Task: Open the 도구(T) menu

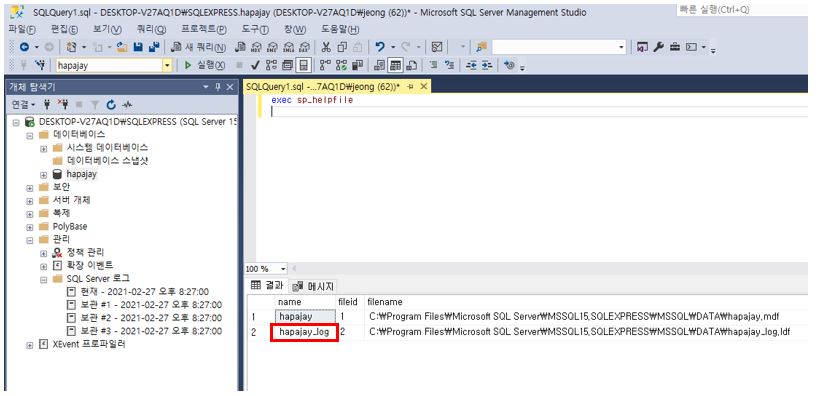Action: click(x=255, y=29)
